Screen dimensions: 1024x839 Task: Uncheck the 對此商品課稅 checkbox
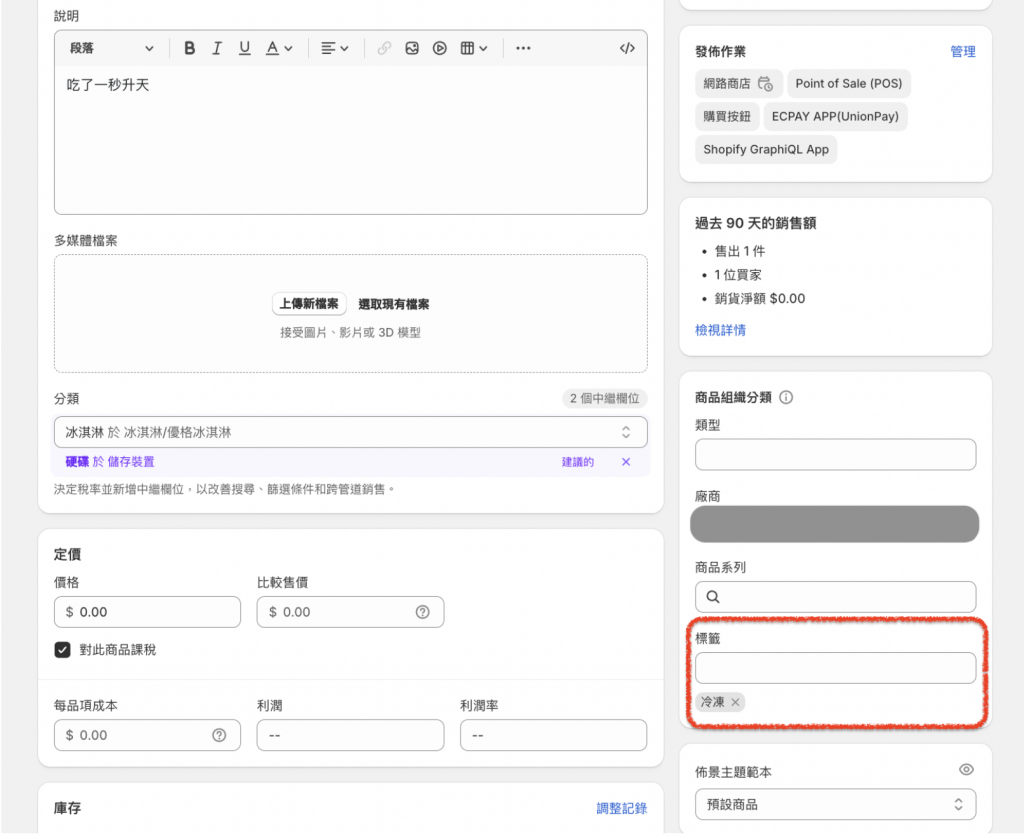pyautogui.click(x=62, y=650)
